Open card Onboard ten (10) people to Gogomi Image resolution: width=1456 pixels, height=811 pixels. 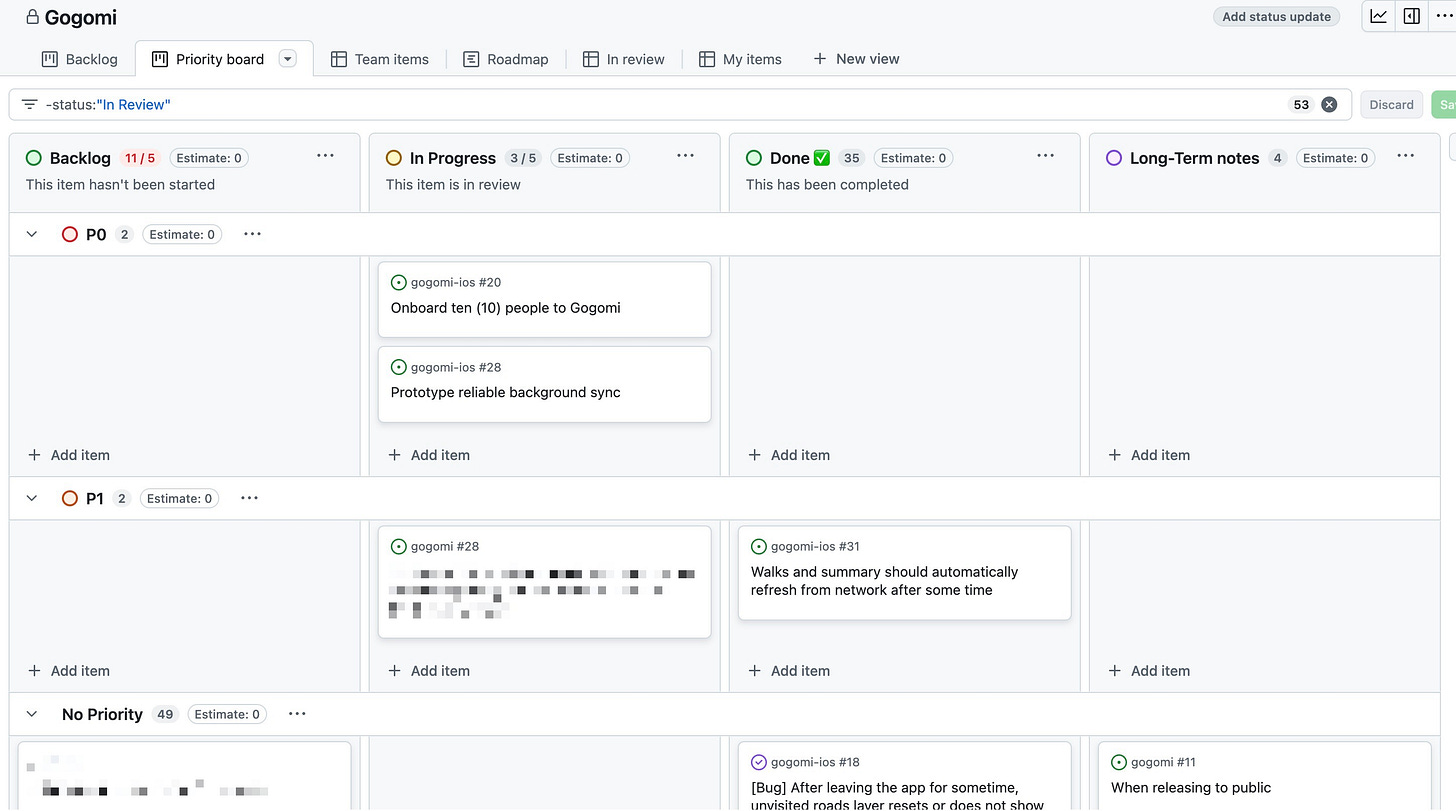(544, 300)
